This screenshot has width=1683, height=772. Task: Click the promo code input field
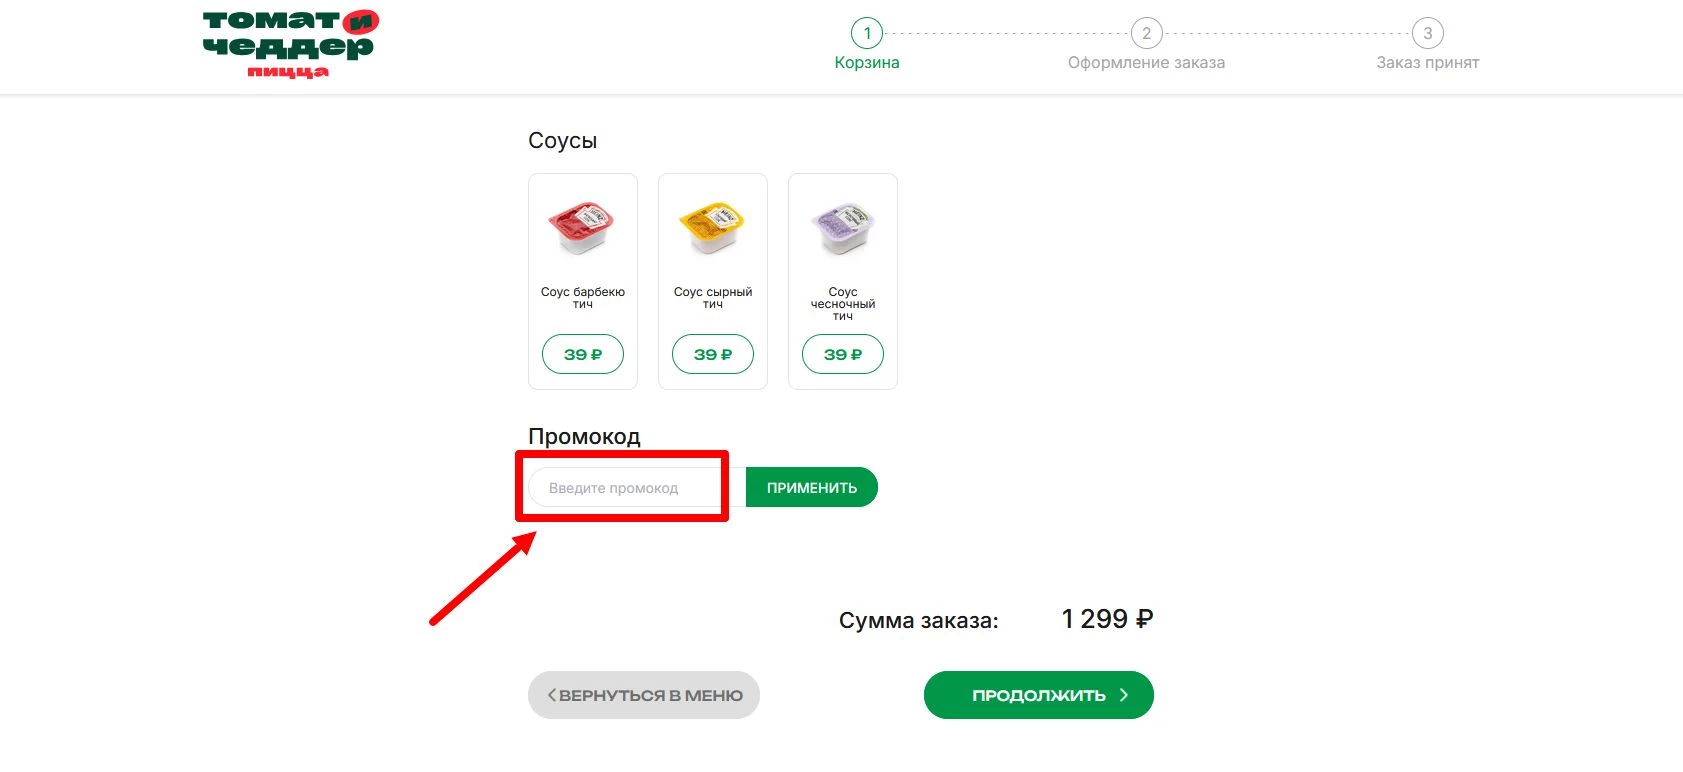pos(620,487)
